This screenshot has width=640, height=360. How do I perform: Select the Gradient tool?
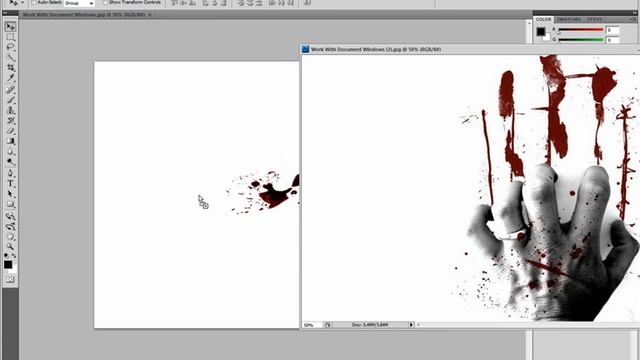(10, 141)
